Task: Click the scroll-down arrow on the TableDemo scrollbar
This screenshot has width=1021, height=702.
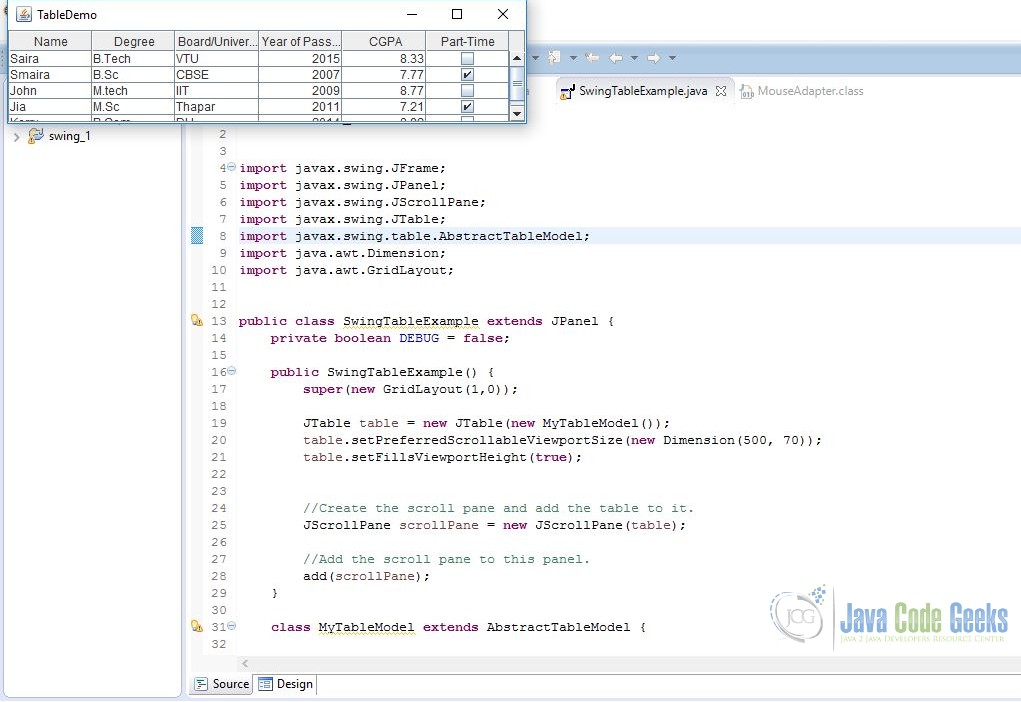Action: tap(517, 113)
